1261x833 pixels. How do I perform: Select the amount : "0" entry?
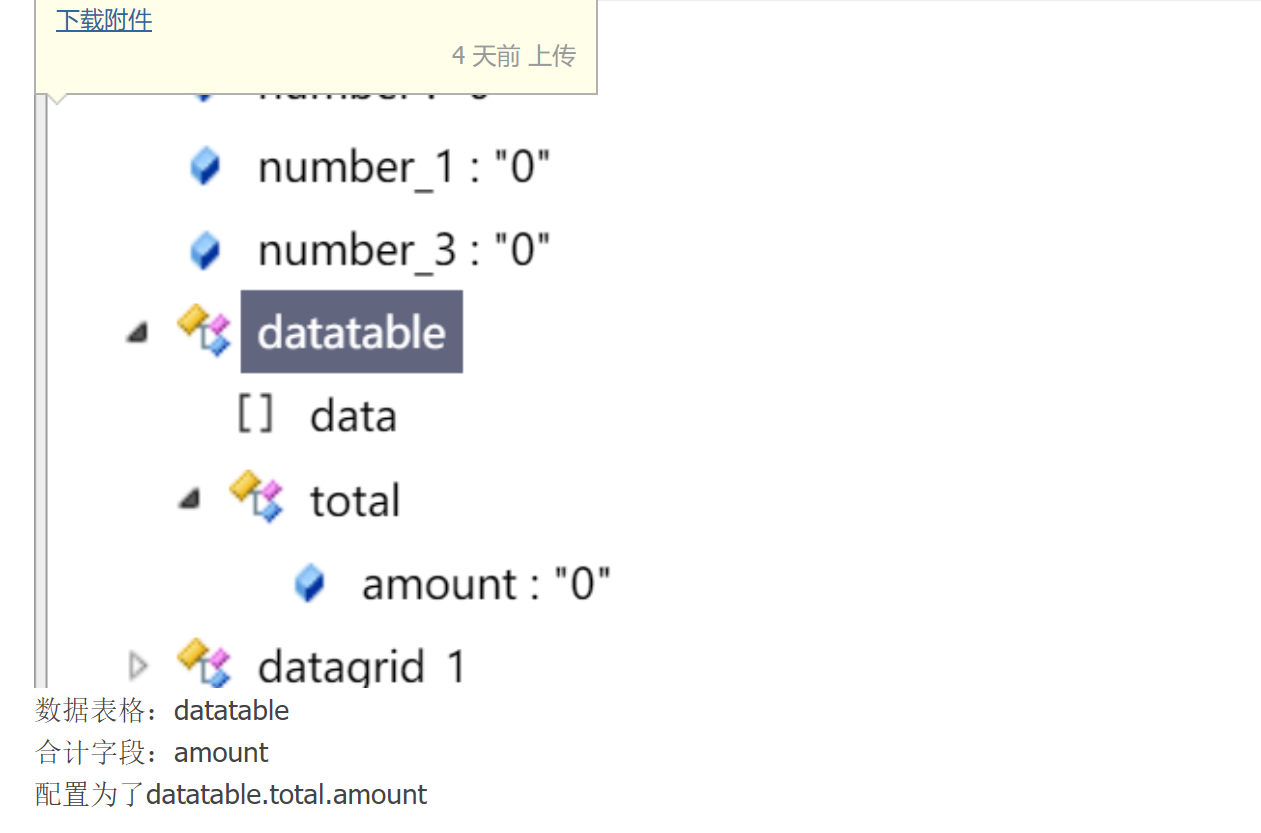[486, 584]
